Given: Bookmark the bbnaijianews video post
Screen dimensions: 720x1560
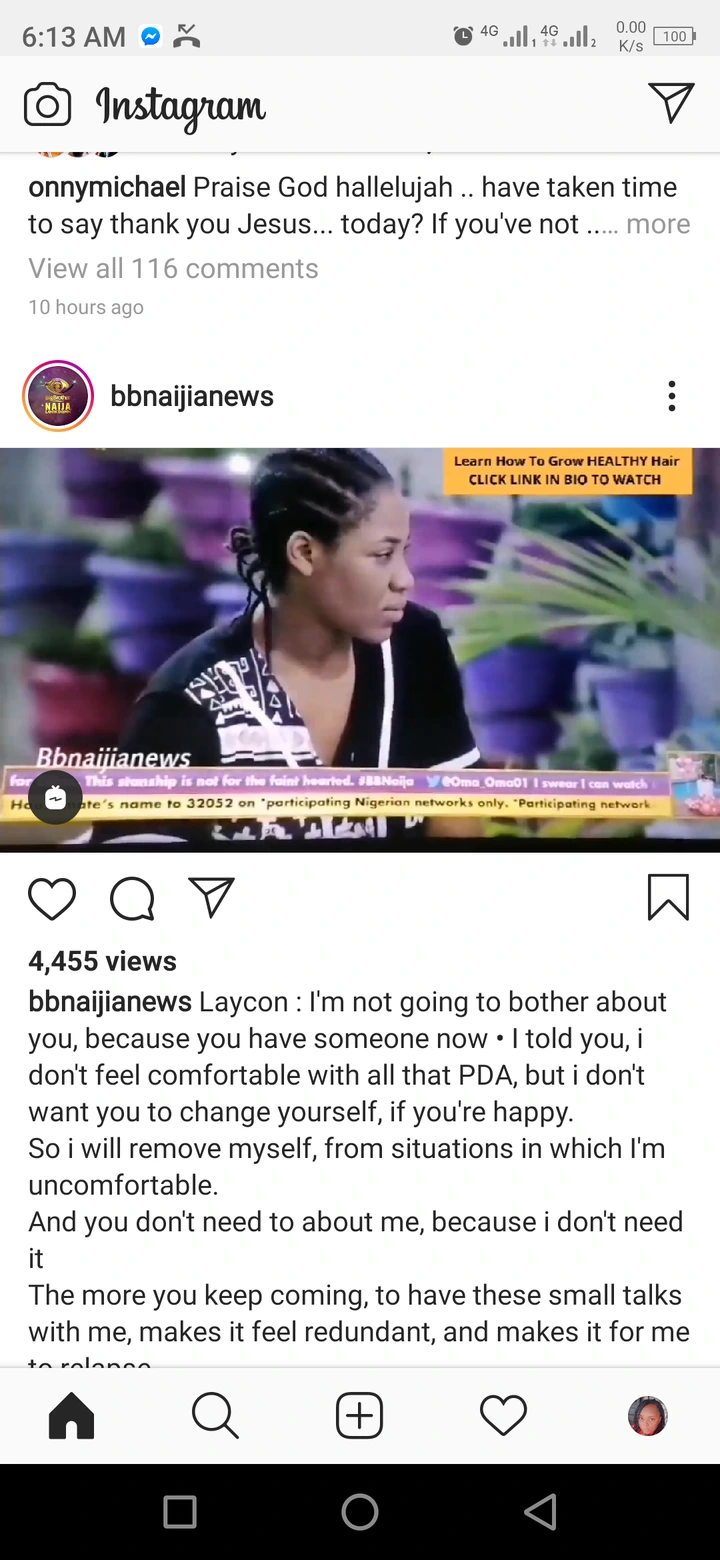Looking at the screenshot, I should click(668, 897).
